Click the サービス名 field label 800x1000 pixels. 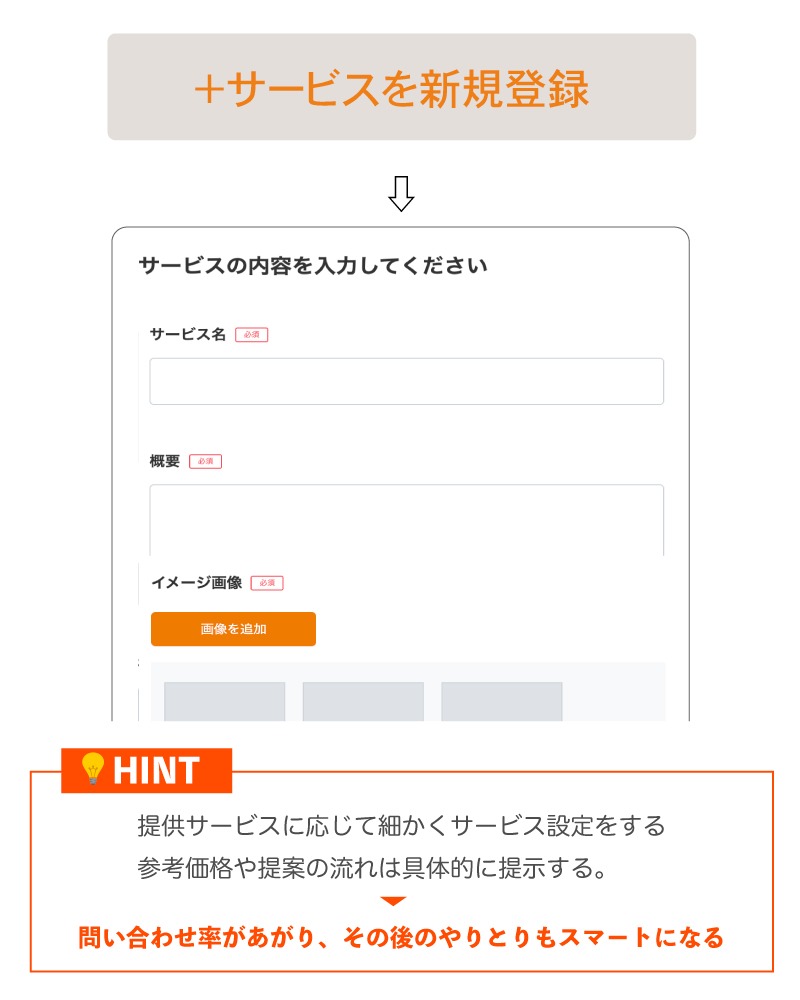[x=188, y=334]
